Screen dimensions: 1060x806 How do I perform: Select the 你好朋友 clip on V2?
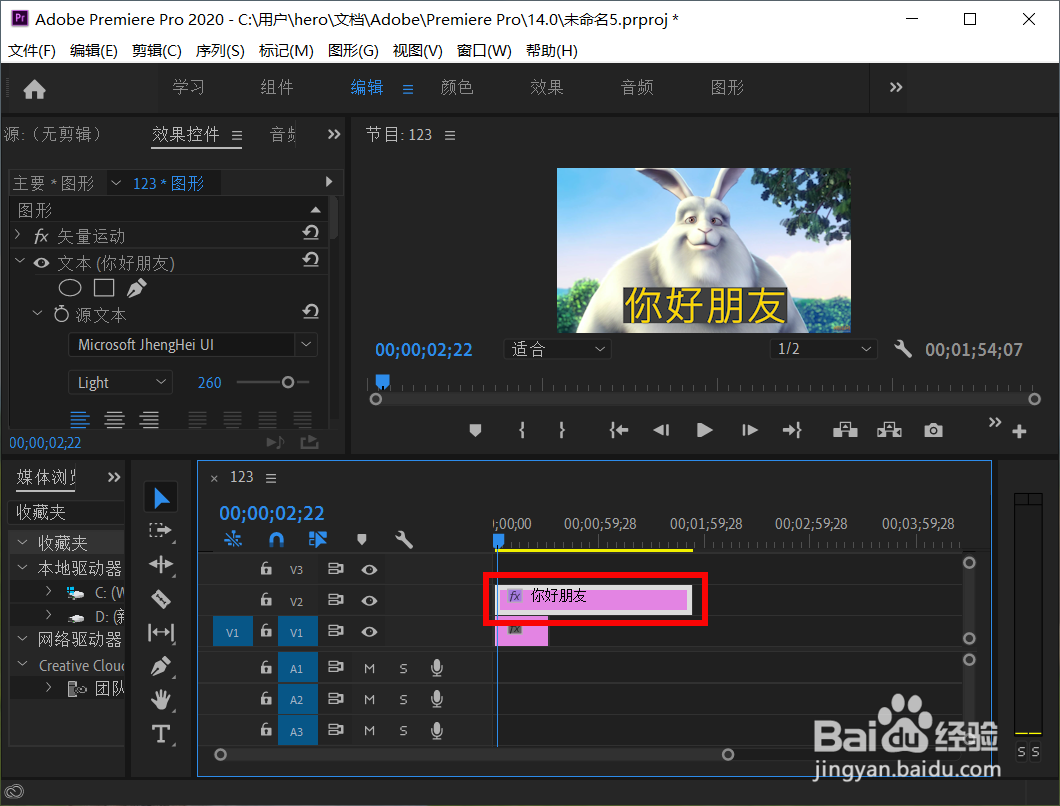pyautogui.click(x=594, y=599)
